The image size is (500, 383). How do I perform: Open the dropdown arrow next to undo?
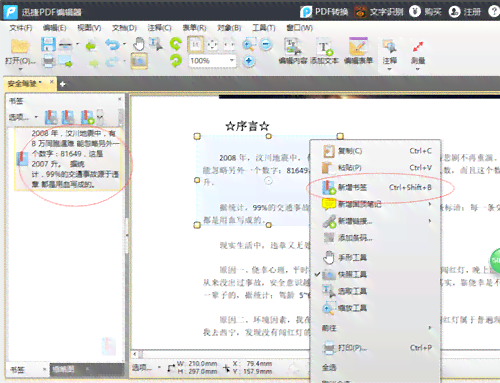click(x=124, y=44)
